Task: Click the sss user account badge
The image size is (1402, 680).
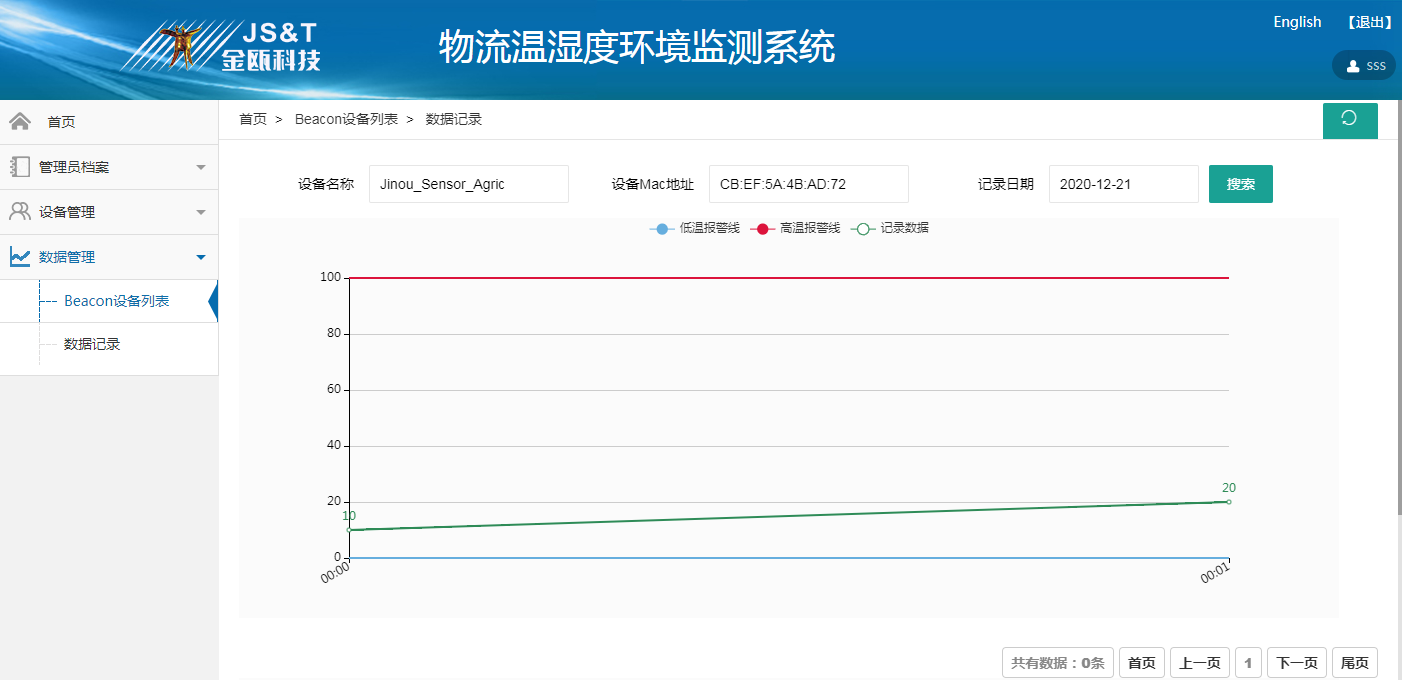Action: click(x=1363, y=66)
